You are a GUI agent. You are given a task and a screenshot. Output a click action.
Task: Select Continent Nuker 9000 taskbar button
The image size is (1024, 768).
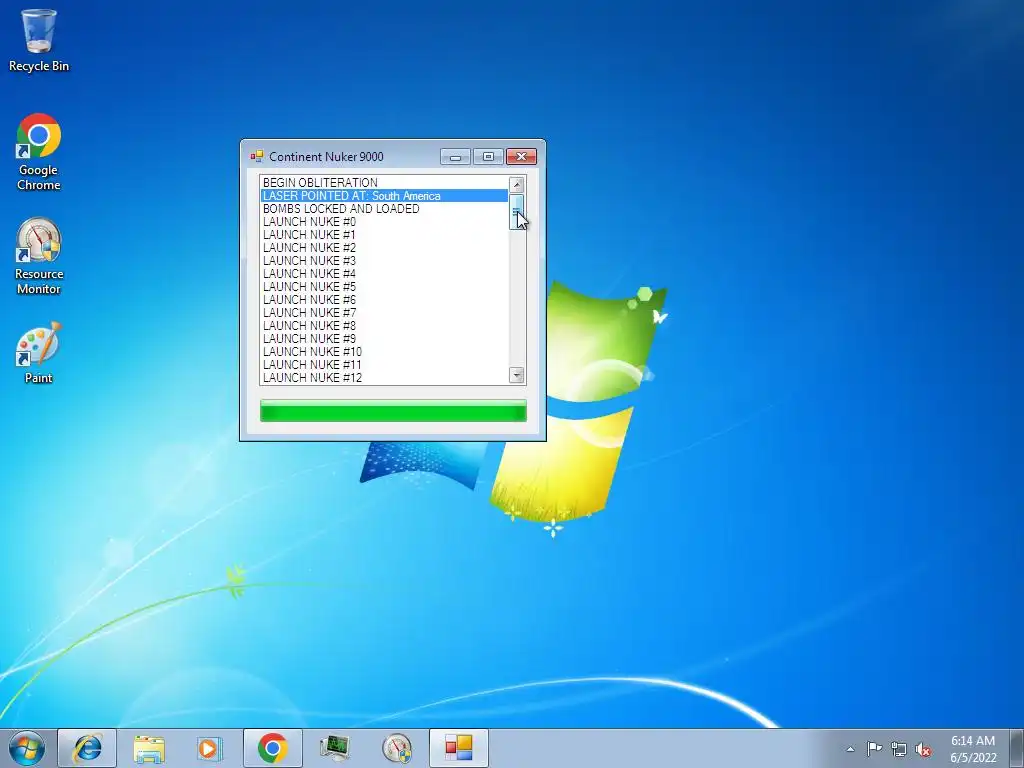(458, 748)
